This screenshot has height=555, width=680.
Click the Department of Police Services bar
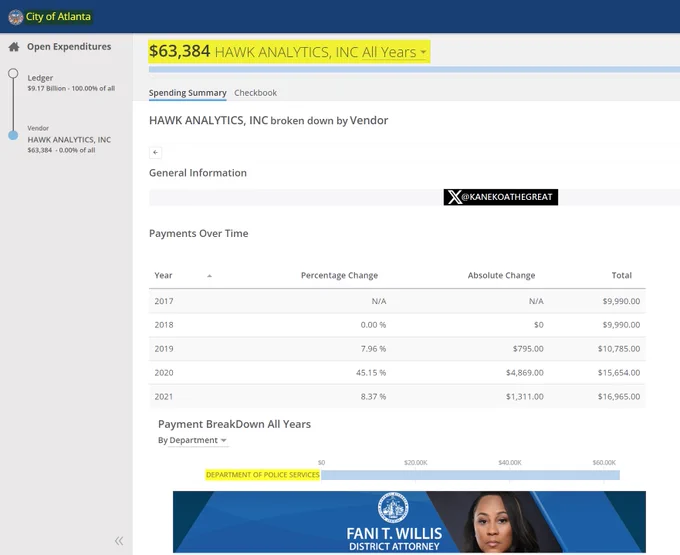click(x=470, y=475)
